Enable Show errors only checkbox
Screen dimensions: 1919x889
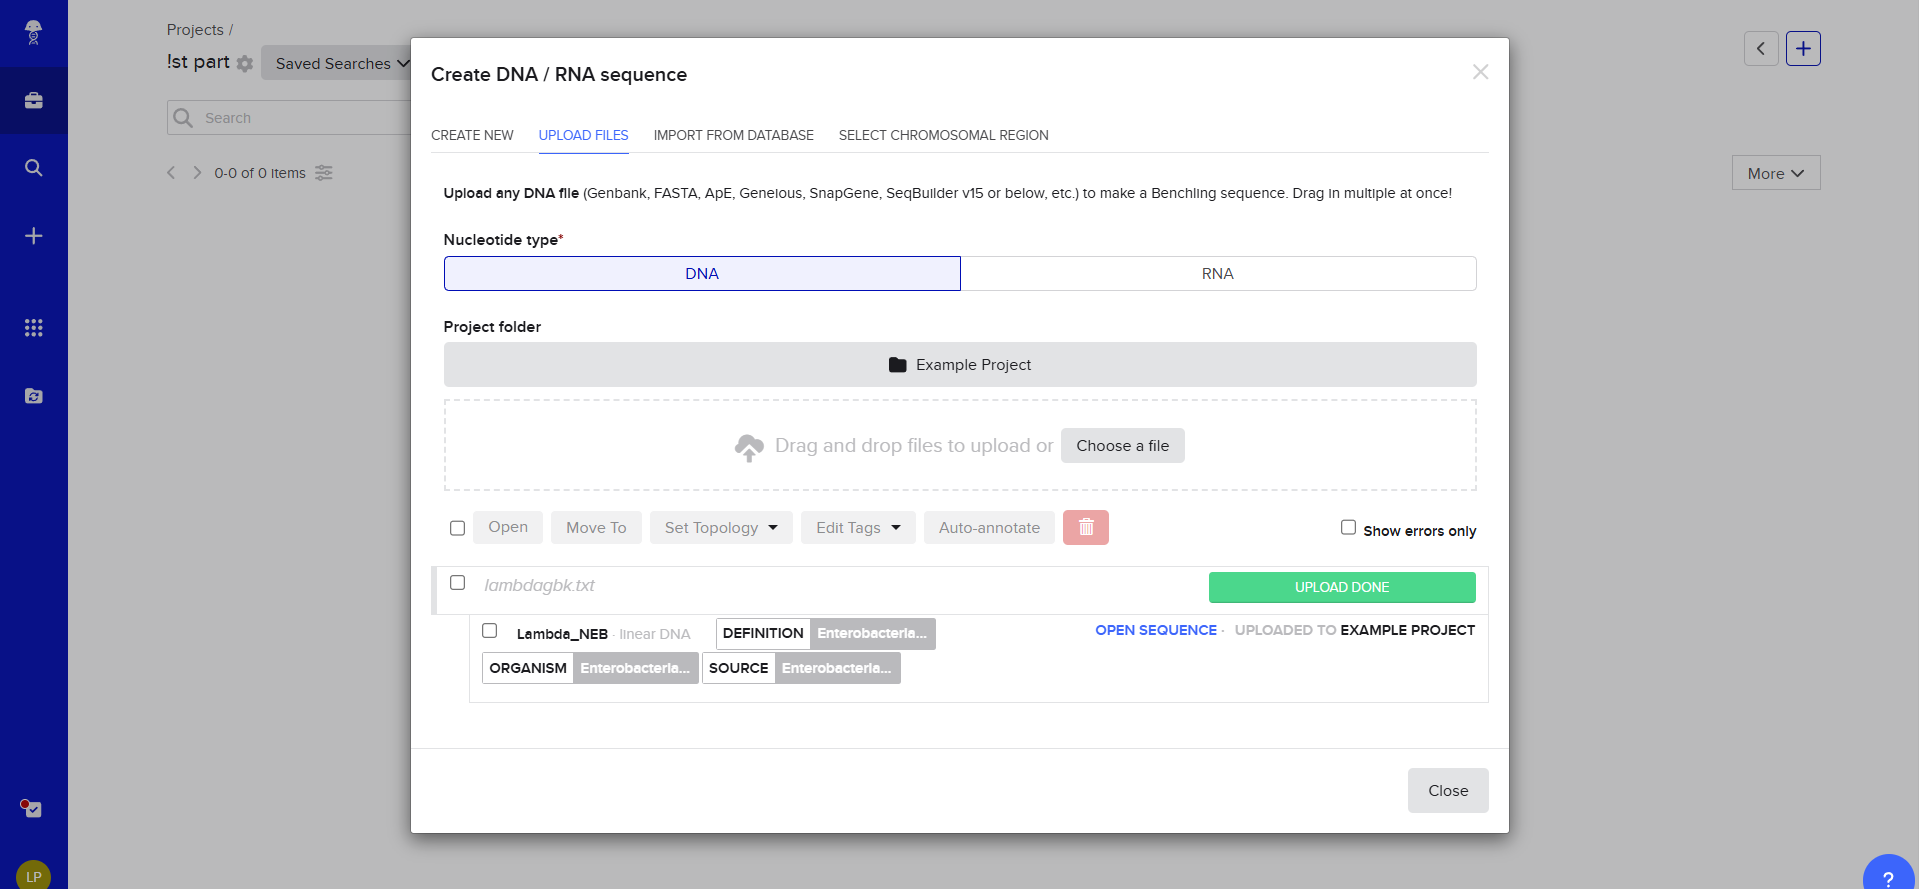click(x=1348, y=527)
